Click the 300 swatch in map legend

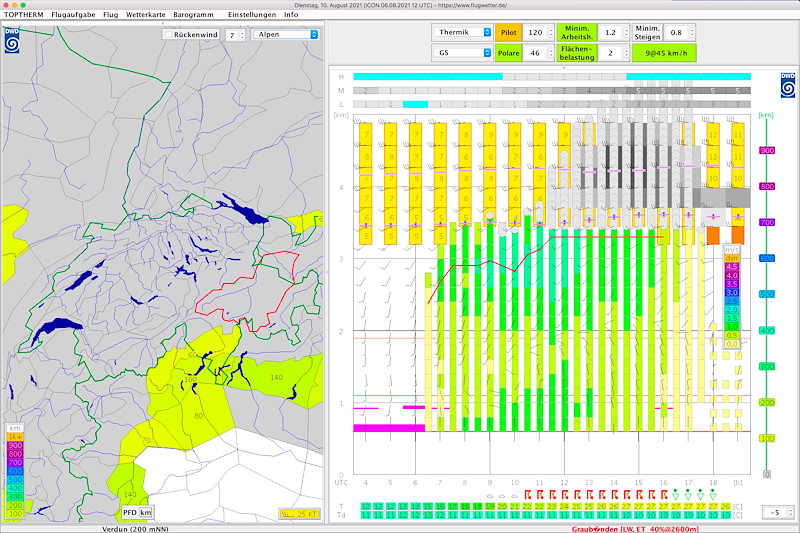click(x=15, y=497)
